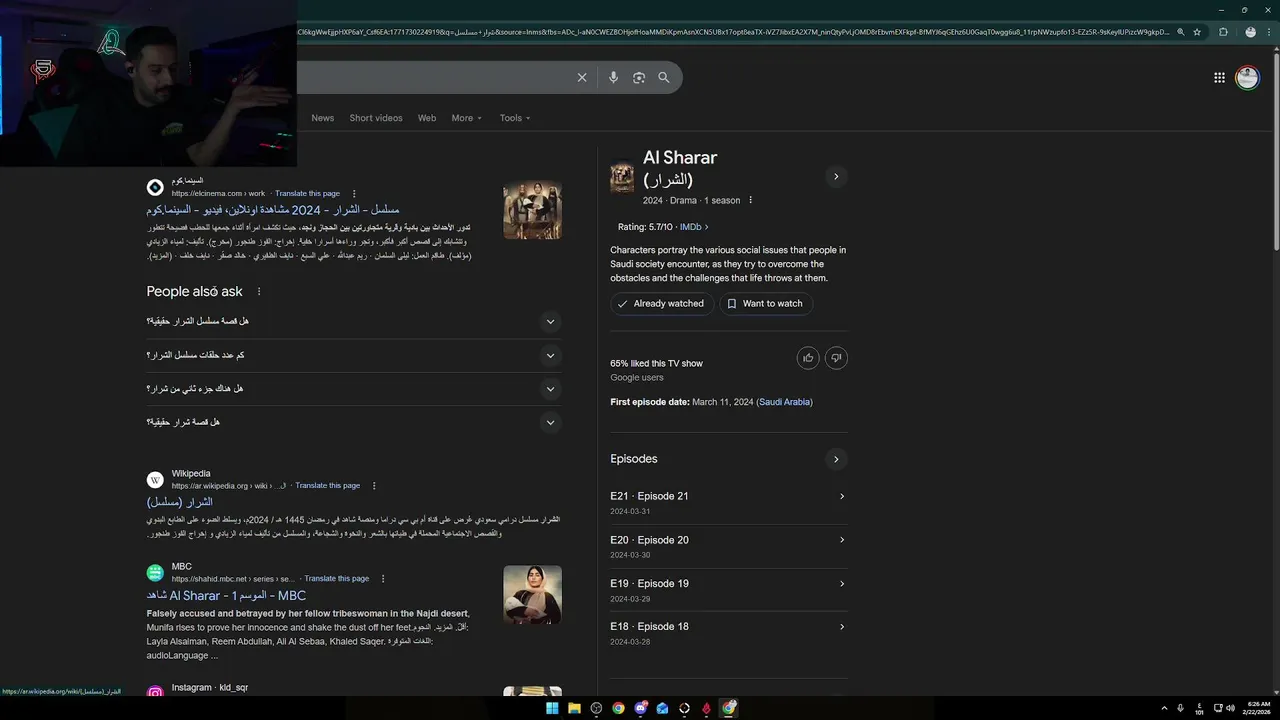The width and height of the screenshot is (1280, 720).
Task: Expand question هل هناك جزء ثاني من شرار
Action: pyautogui.click(x=354, y=389)
